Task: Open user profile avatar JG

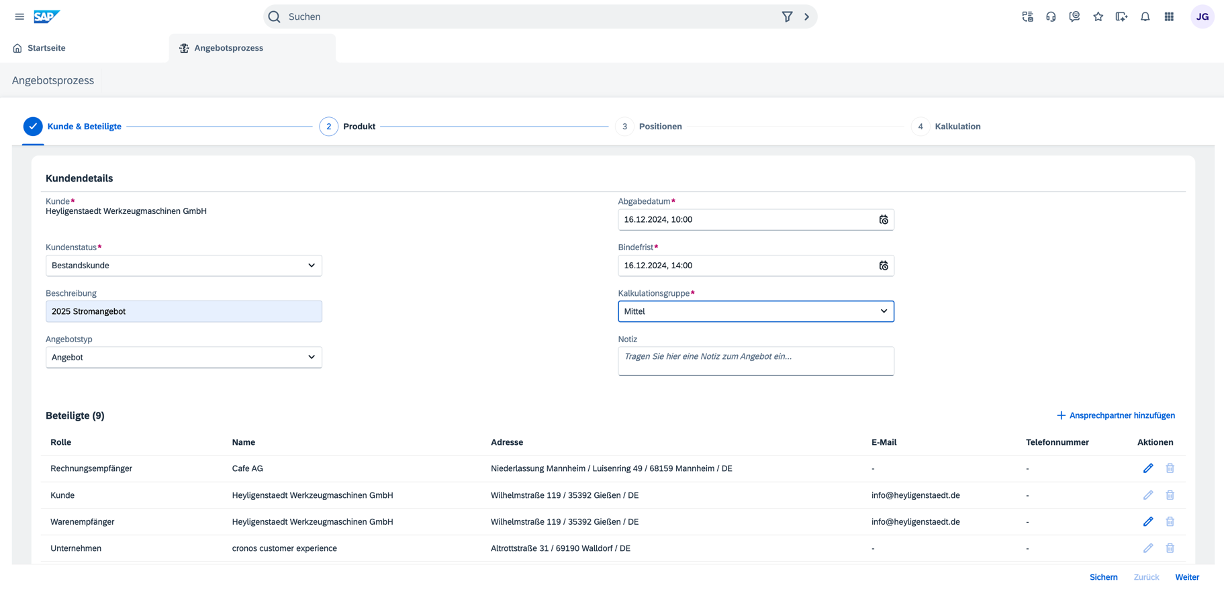Action: [1203, 17]
